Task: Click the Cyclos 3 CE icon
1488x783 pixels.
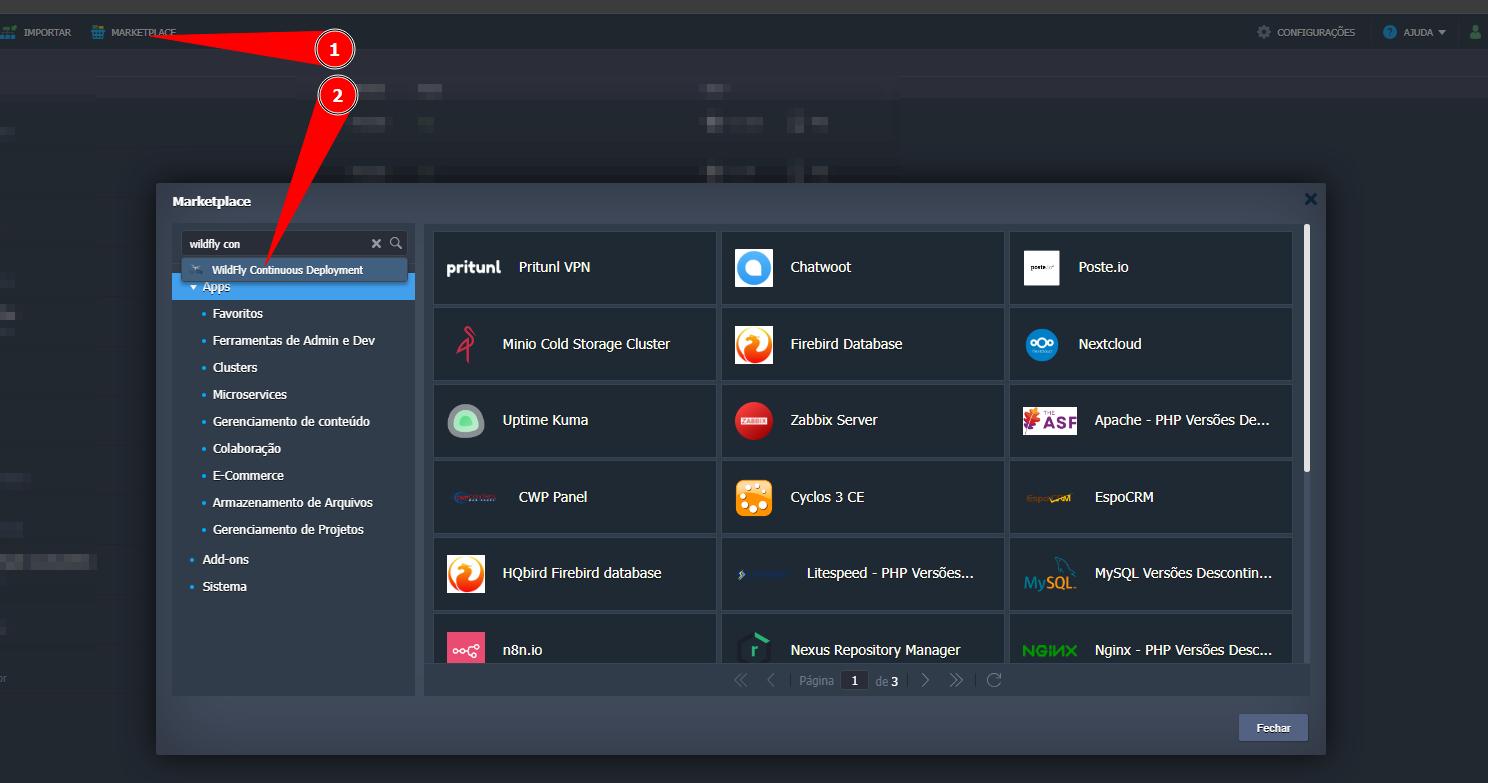Action: (753, 497)
